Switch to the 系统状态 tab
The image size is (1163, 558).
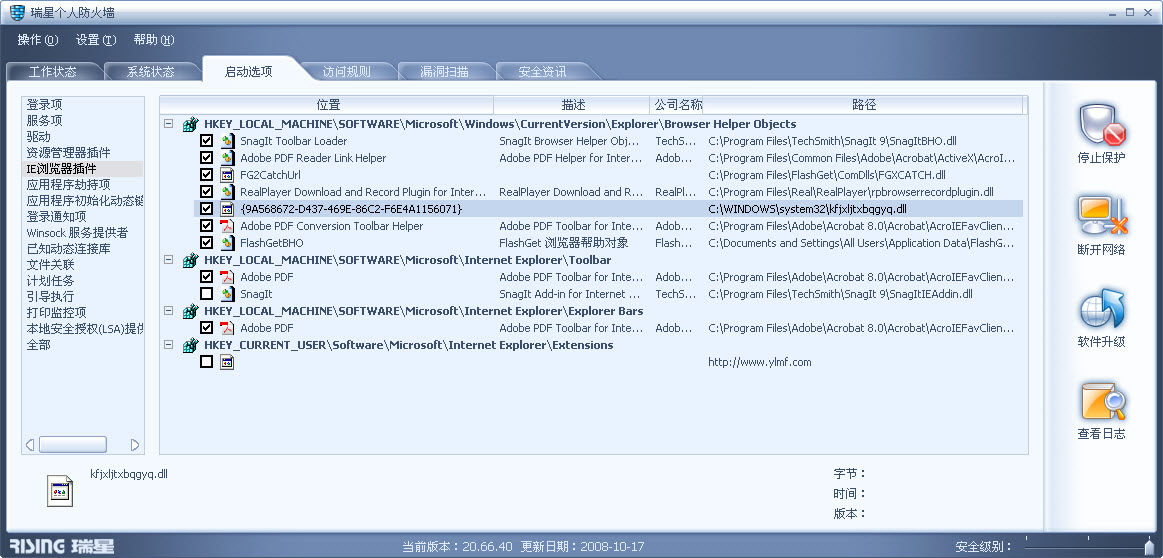[151, 72]
